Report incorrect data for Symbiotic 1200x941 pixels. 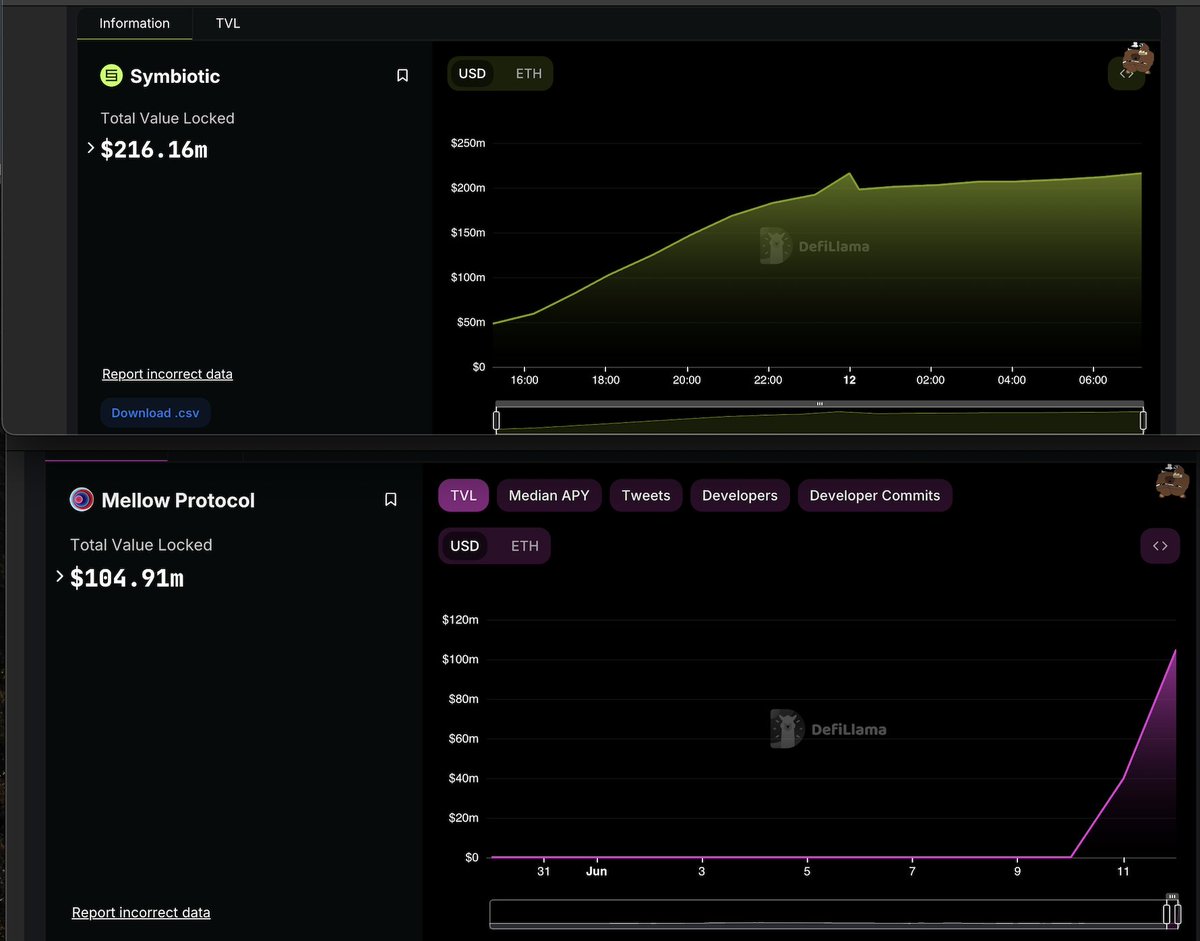click(167, 374)
